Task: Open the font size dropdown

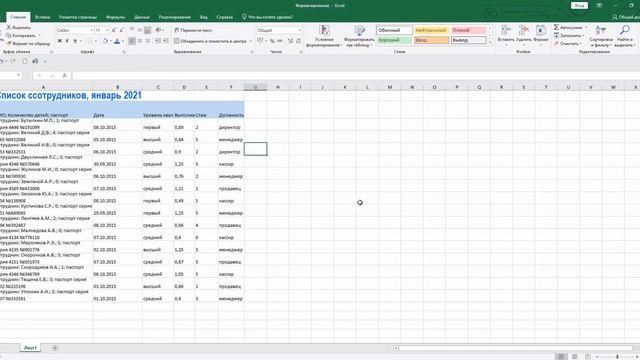Action: pos(107,30)
